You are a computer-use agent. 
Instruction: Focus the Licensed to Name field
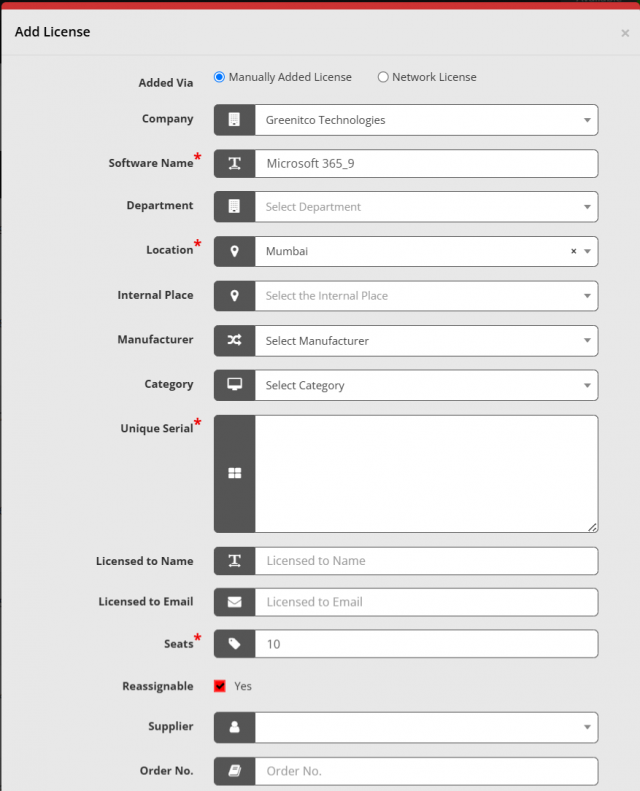(x=426, y=560)
